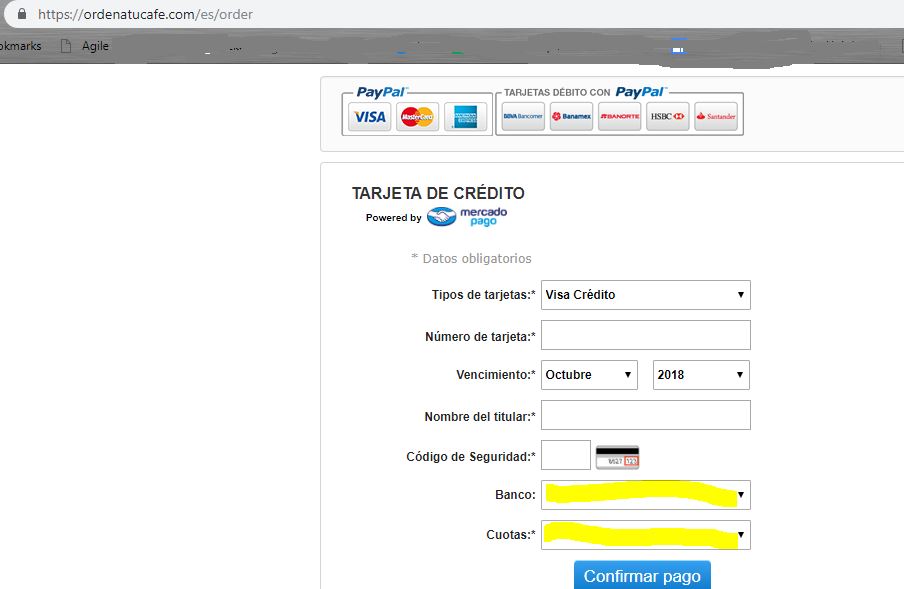The image size is (904, 589).
Task: Open the expiration month dropdown showing Octubre
Action: tap(589, 375)
